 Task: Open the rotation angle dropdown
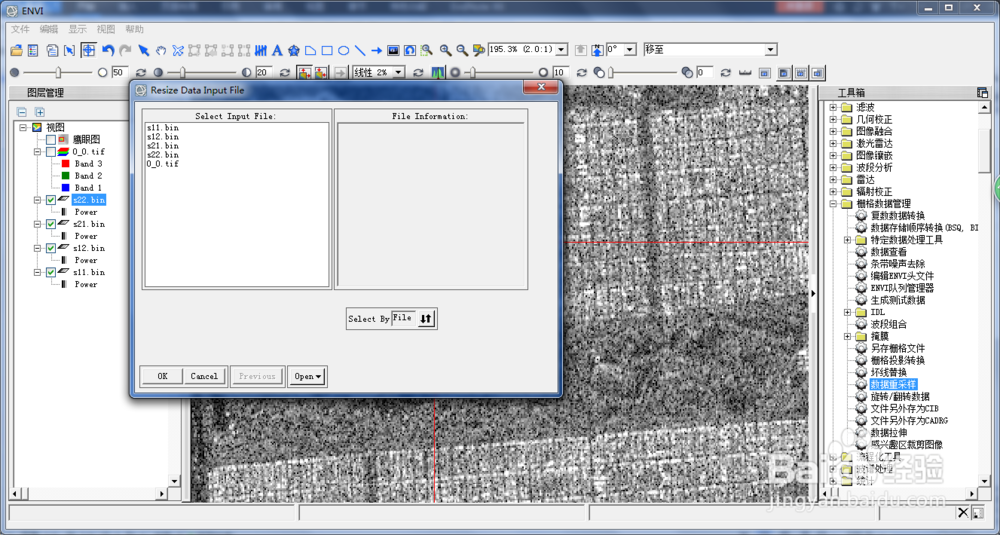coord(630,50)
